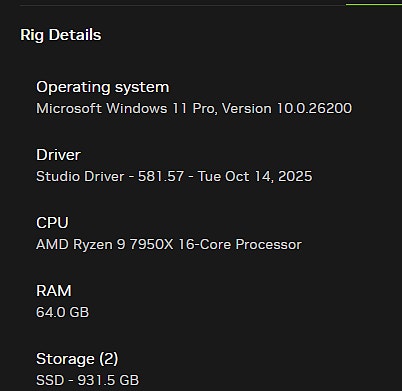402x391 pixels.
Task: Select the 16-Core Processor text
Action: [x=240, y=245]
